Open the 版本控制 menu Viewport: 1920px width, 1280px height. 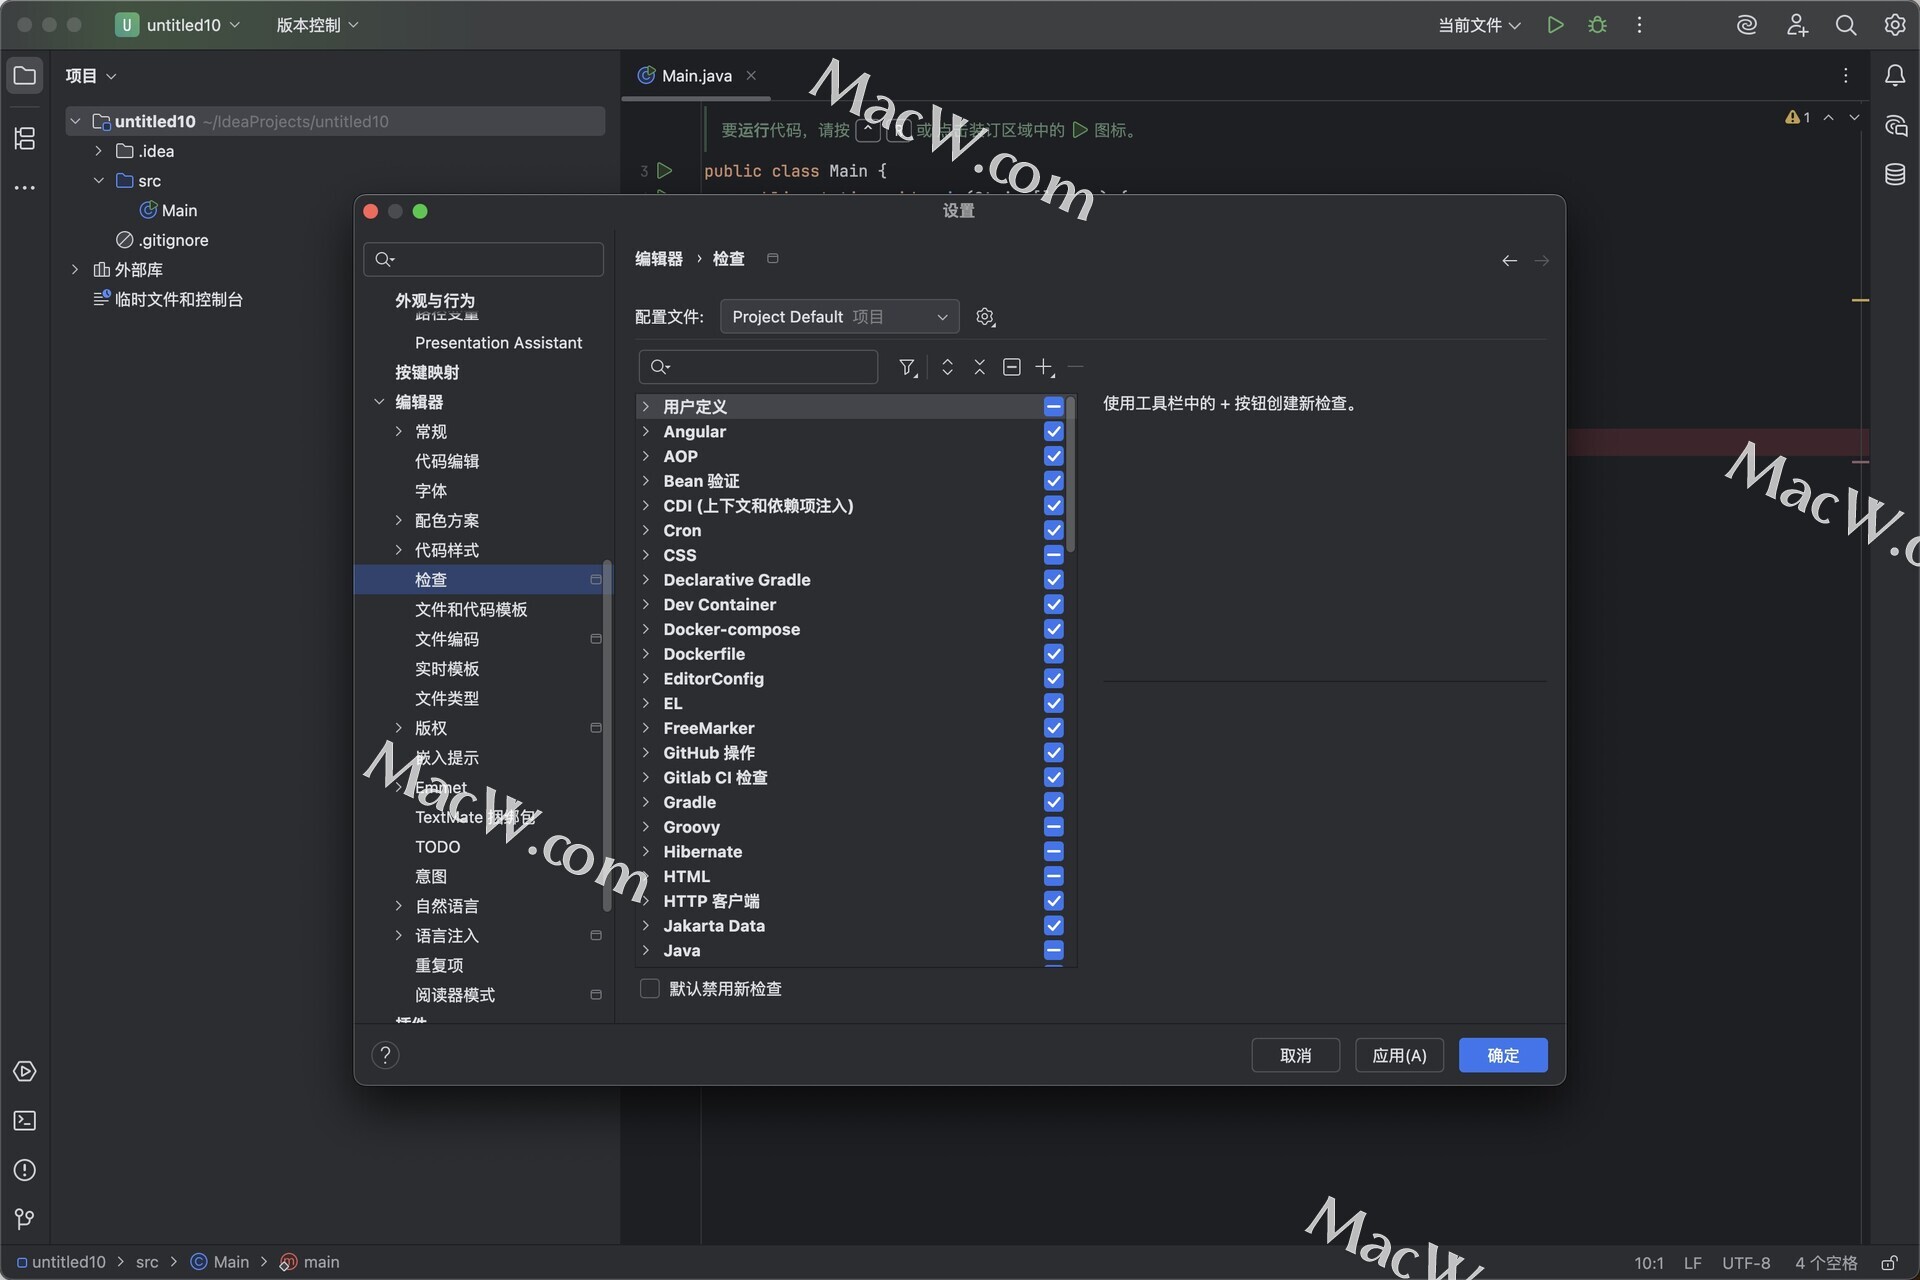[317, 25]
